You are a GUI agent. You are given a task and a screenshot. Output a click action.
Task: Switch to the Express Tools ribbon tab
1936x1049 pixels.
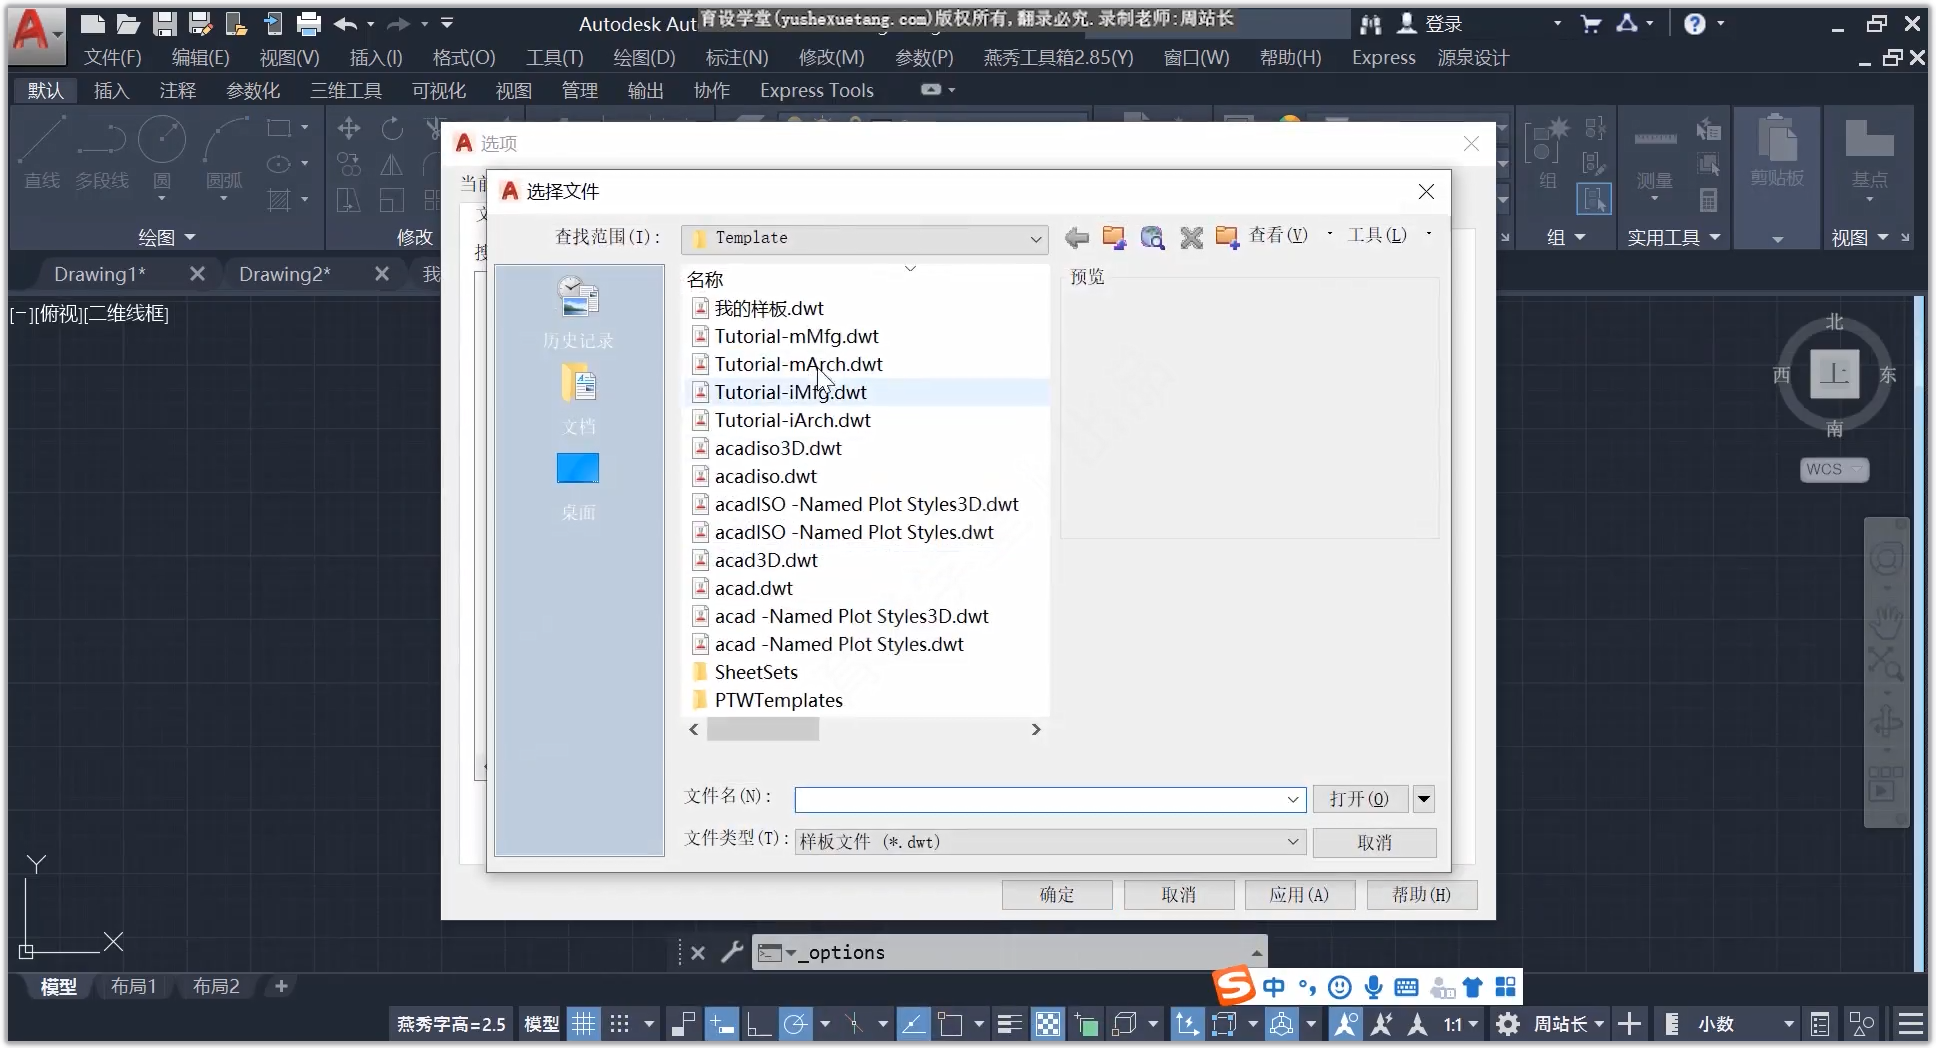[817, 90]
